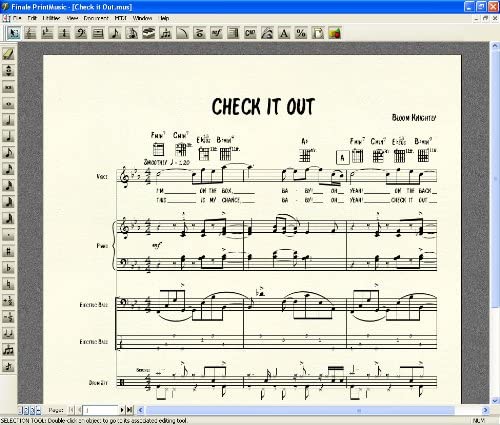
Task: Go to the last page button
Action: [130, 410]
